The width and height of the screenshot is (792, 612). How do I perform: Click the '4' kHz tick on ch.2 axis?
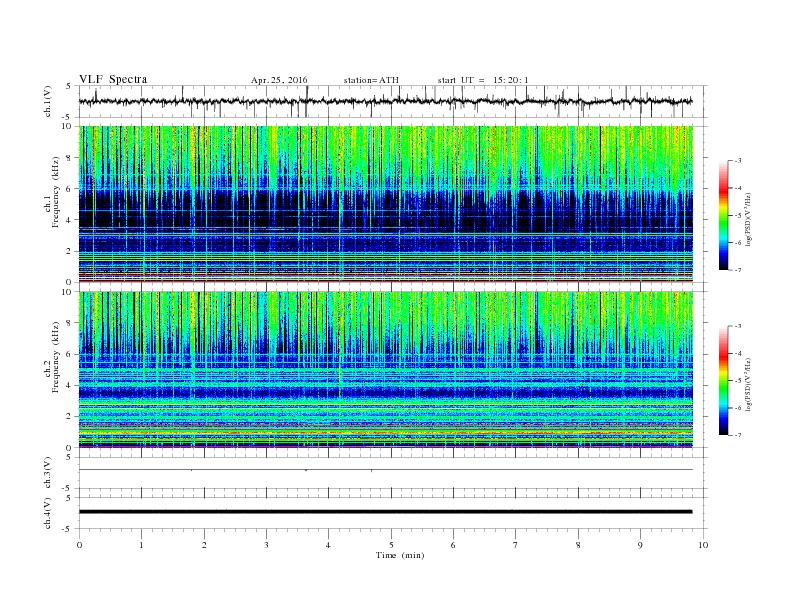[70, 385]
